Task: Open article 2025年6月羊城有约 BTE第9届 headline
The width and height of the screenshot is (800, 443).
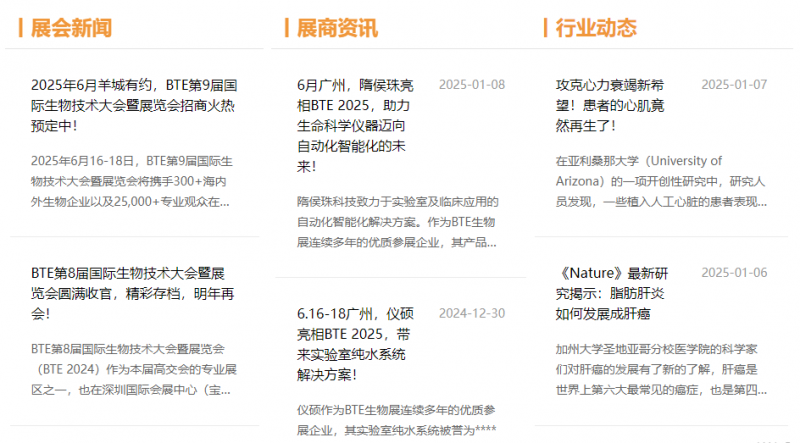Action: (134, 105)
